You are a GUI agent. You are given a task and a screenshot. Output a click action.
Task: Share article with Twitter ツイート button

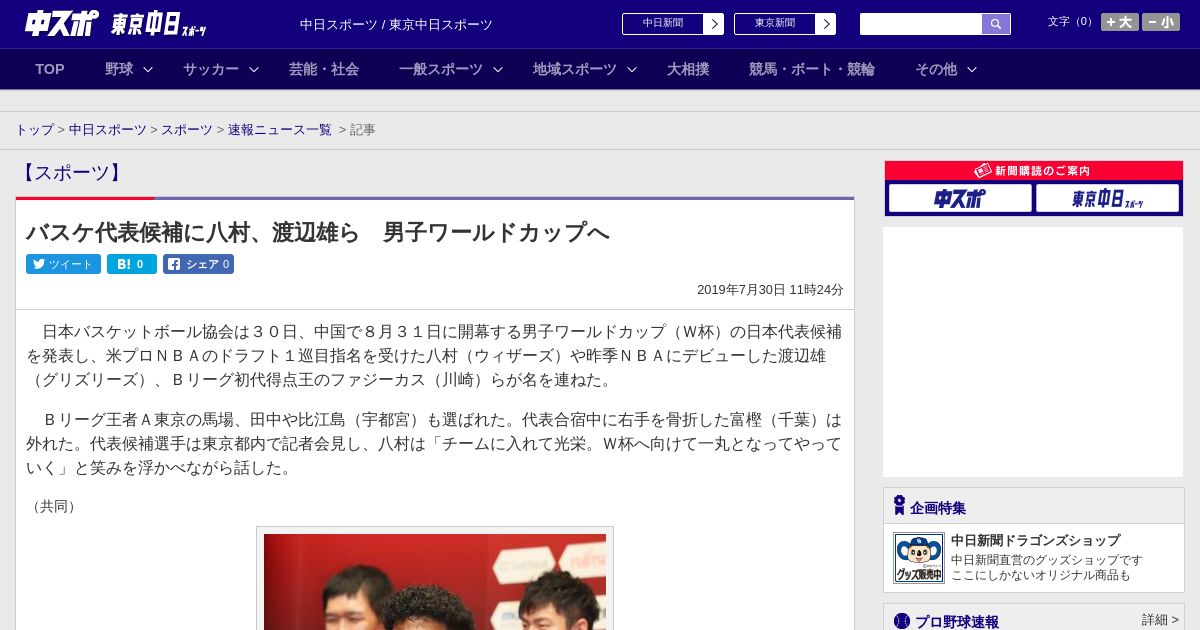[x=63, y=264]
